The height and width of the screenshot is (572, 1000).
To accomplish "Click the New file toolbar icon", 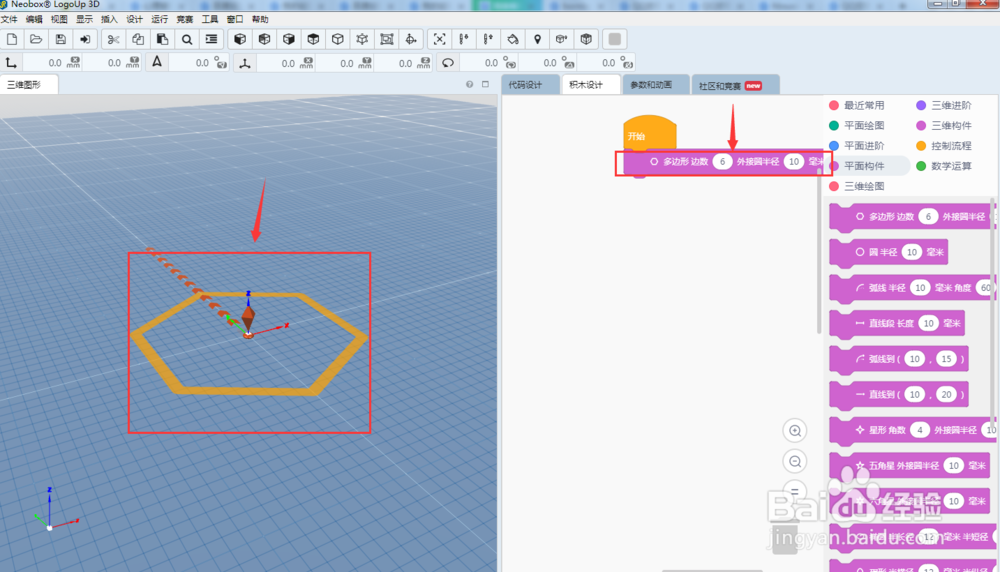I will 12,40.
